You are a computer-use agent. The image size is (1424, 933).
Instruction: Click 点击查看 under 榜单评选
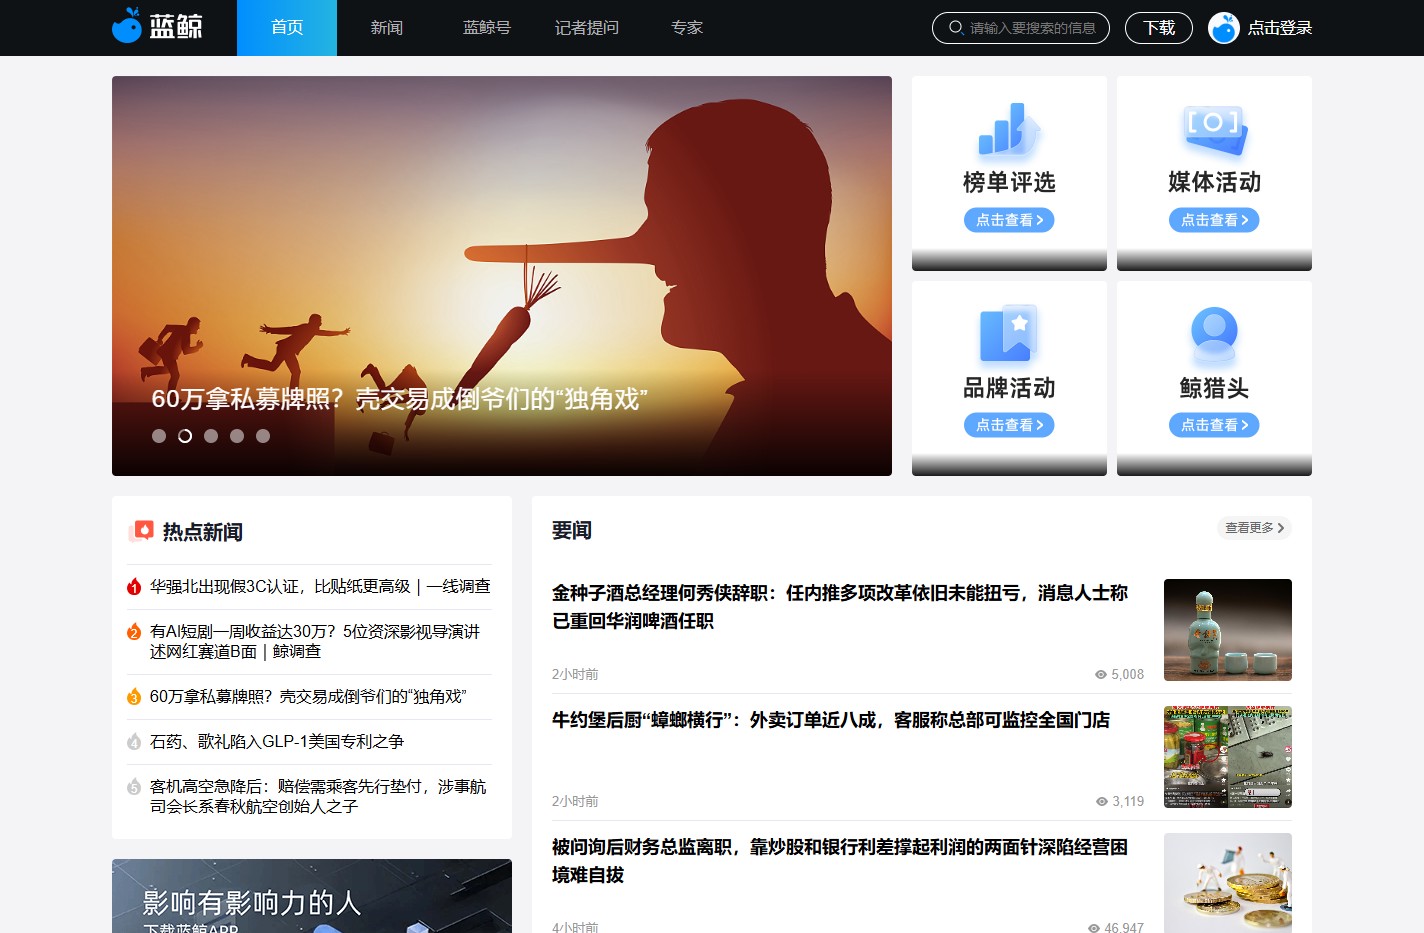tap(1009, 220)
